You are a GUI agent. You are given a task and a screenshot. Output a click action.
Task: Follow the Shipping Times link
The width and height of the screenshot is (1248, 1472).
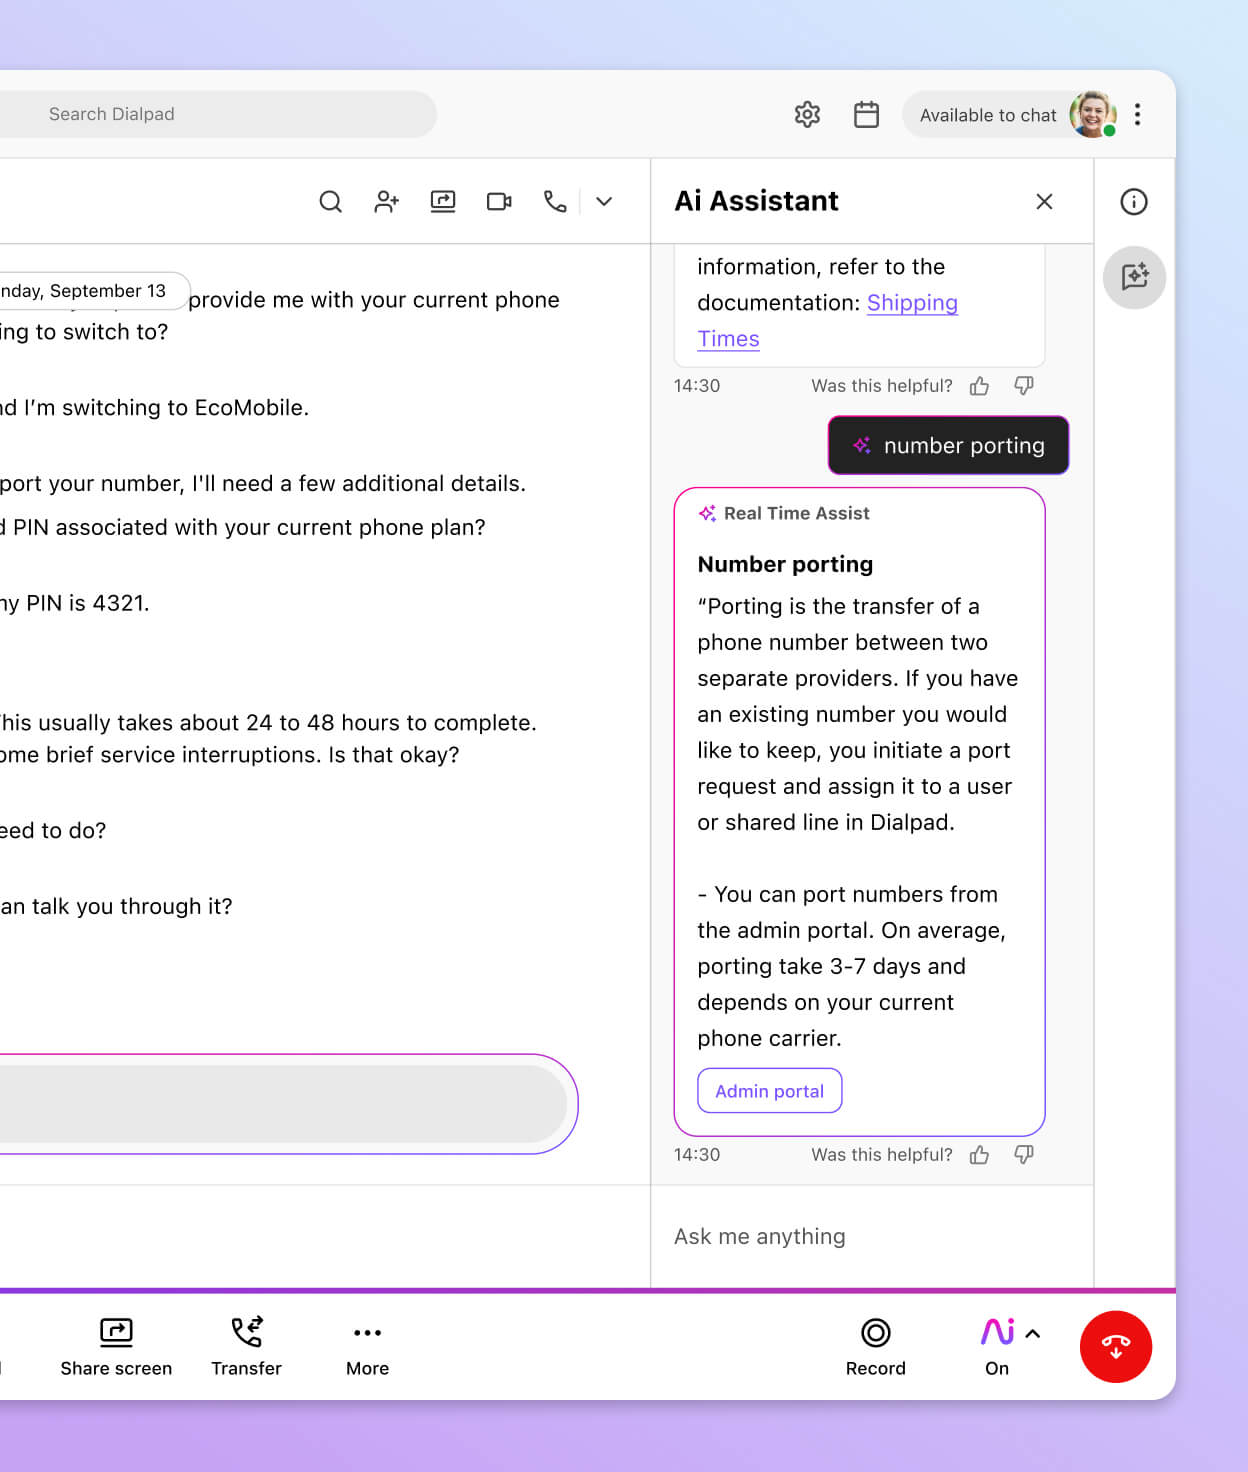912,303
